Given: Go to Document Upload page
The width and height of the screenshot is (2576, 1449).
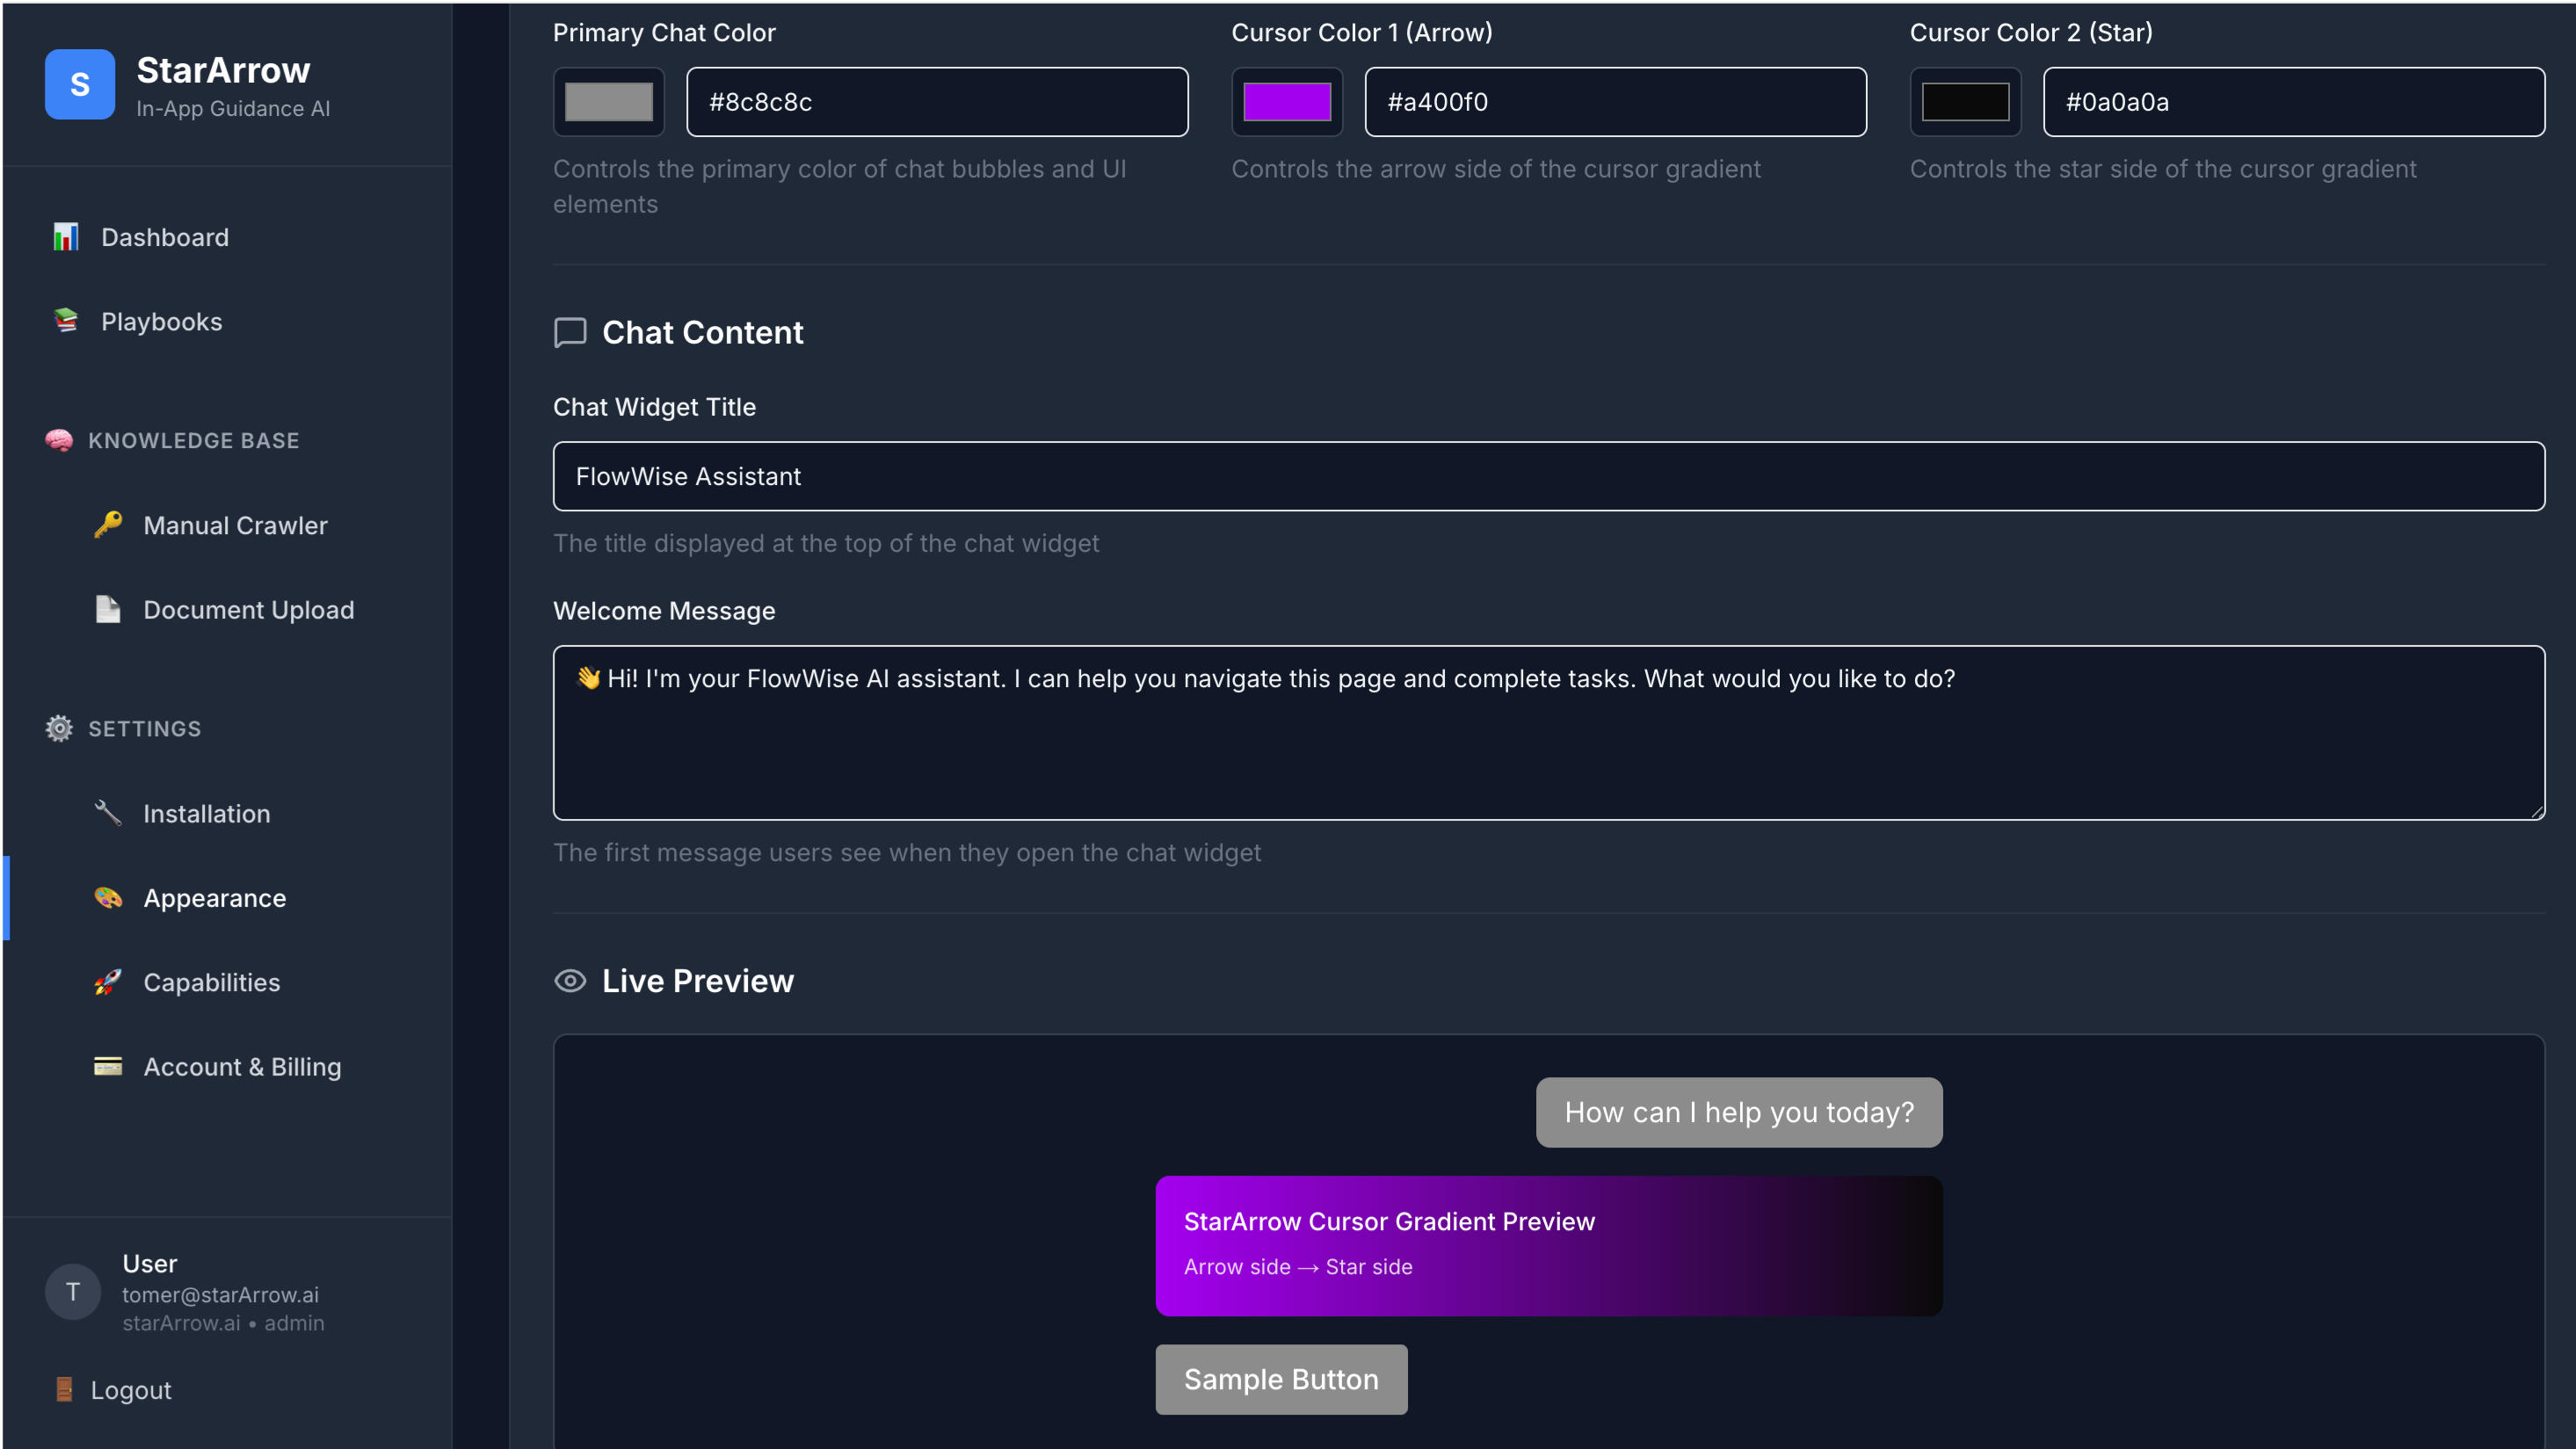Looking at the screenshot, I should click(x=248, y=609).
